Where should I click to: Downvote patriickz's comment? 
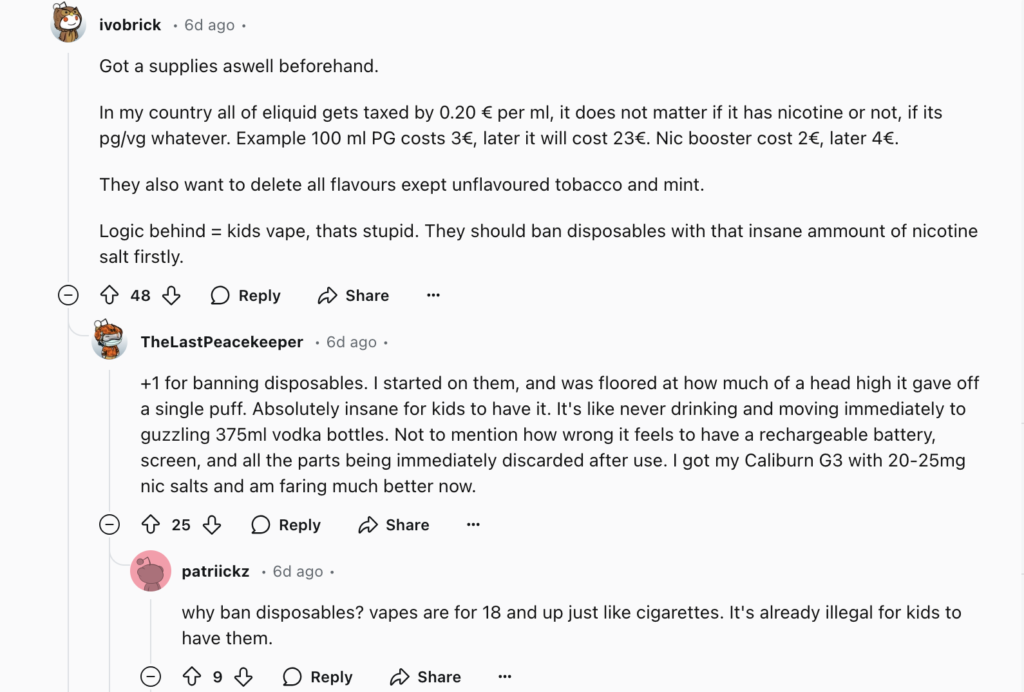243,677
